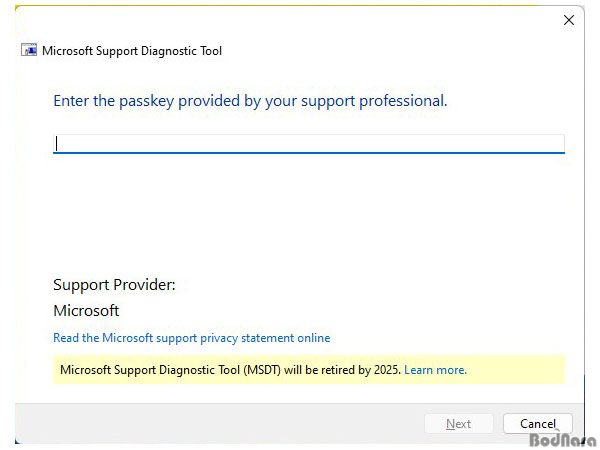Select the 'Support Provider:' label
Screen dimensions: 600x450
coord(114,285)
